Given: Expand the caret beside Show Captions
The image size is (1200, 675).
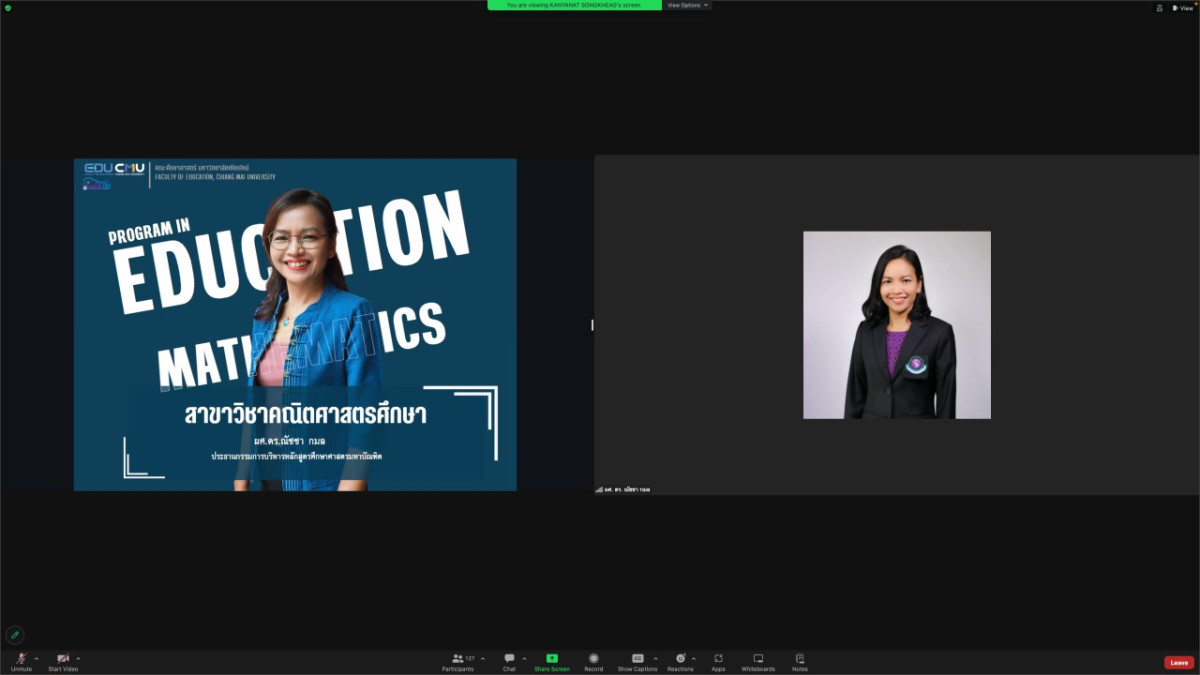Looking at the screenshot, I should [655, 658].
